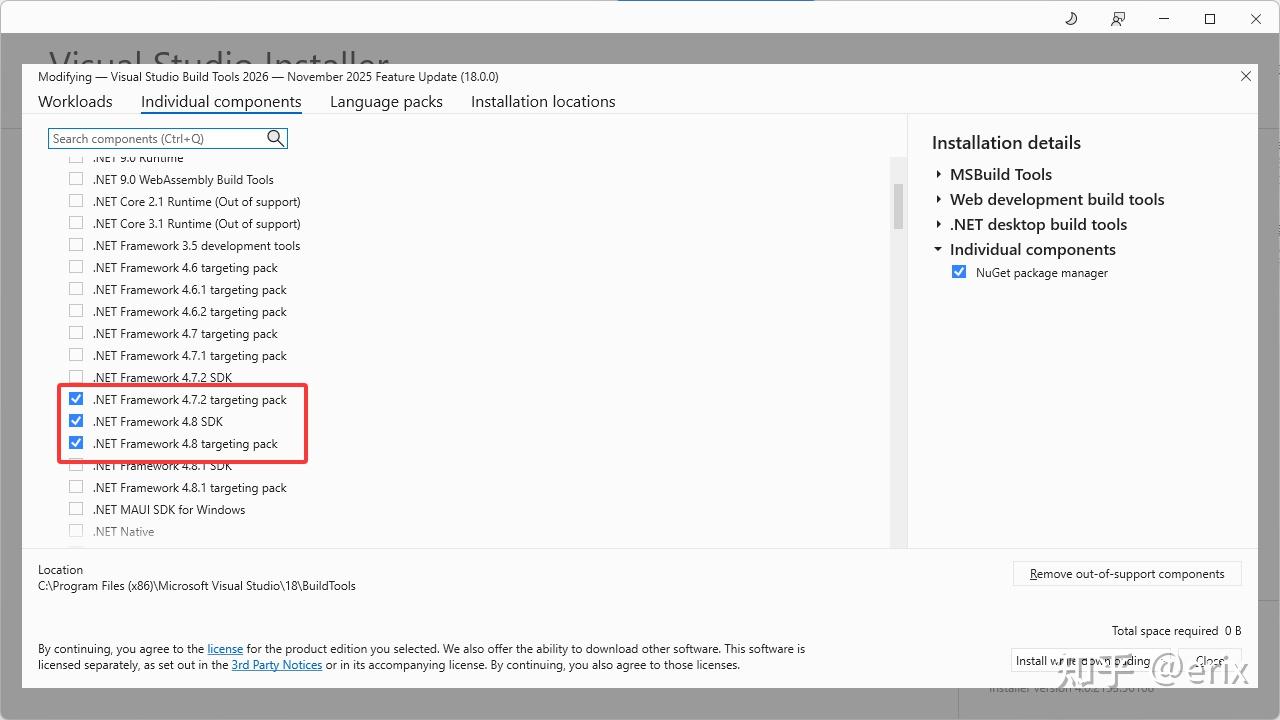Check .NET Framework 4.6.1 targeting pack
1280x720 pixels.
76,289
